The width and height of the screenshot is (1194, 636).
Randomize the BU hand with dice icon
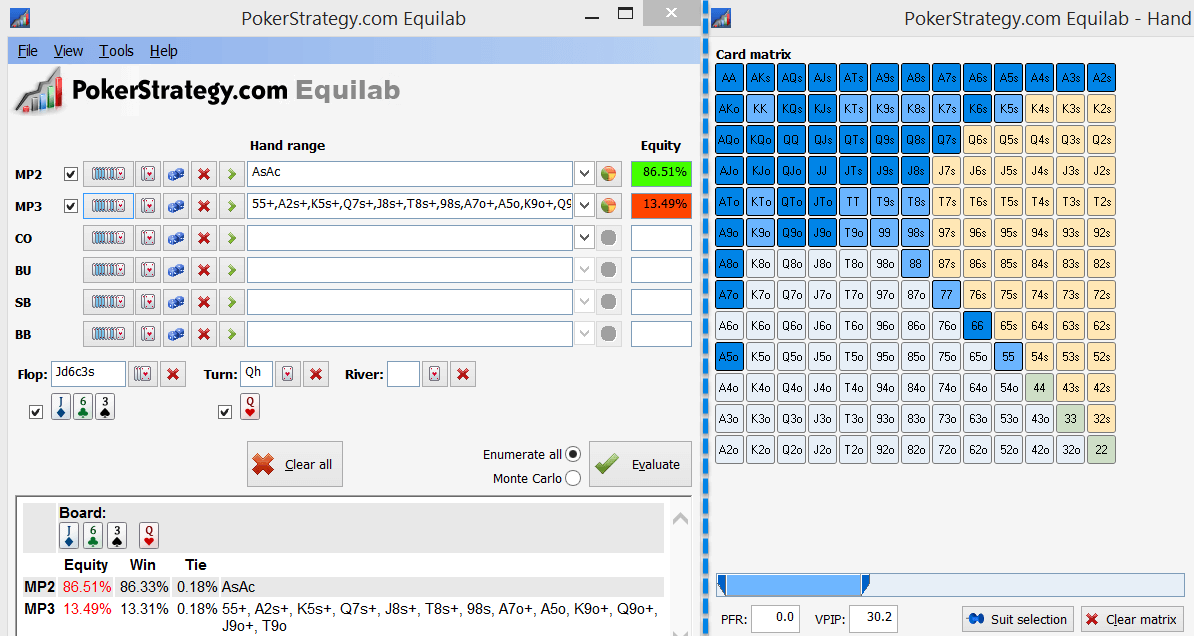[x=176, y=270]
